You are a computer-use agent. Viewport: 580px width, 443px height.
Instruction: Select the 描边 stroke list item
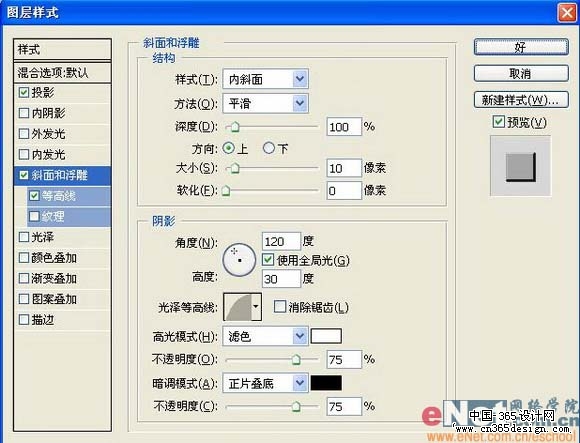62,319
